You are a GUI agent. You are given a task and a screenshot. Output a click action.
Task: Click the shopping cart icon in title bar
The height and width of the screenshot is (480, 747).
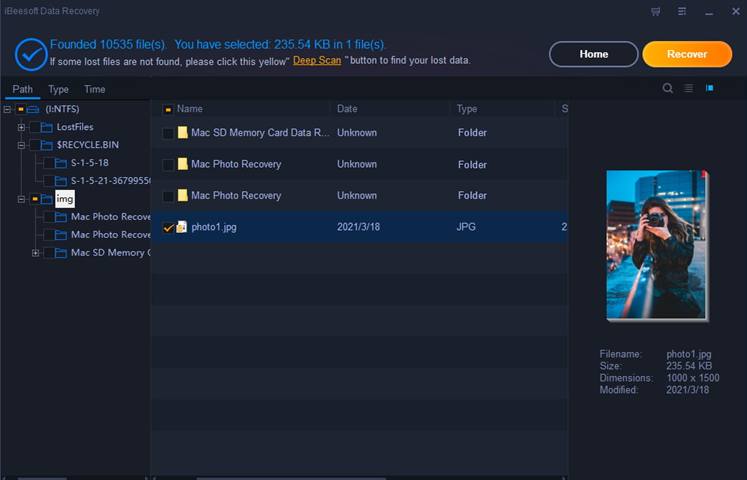[656, 11]
